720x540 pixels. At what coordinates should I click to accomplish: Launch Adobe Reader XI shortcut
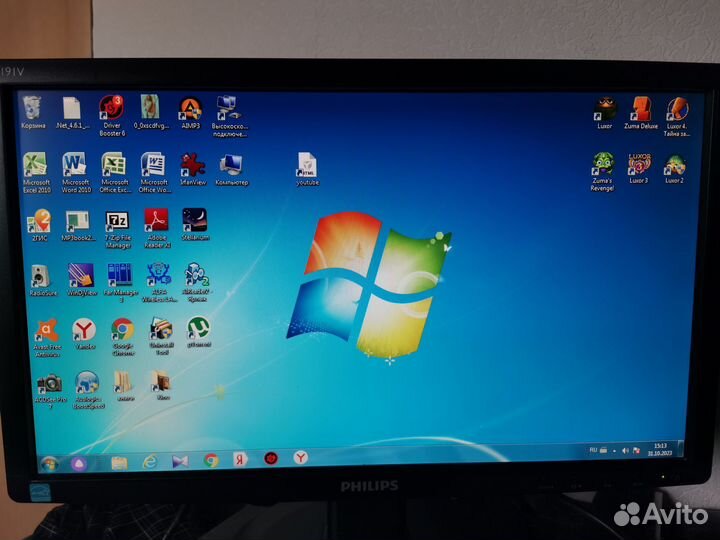click(157, 229)
